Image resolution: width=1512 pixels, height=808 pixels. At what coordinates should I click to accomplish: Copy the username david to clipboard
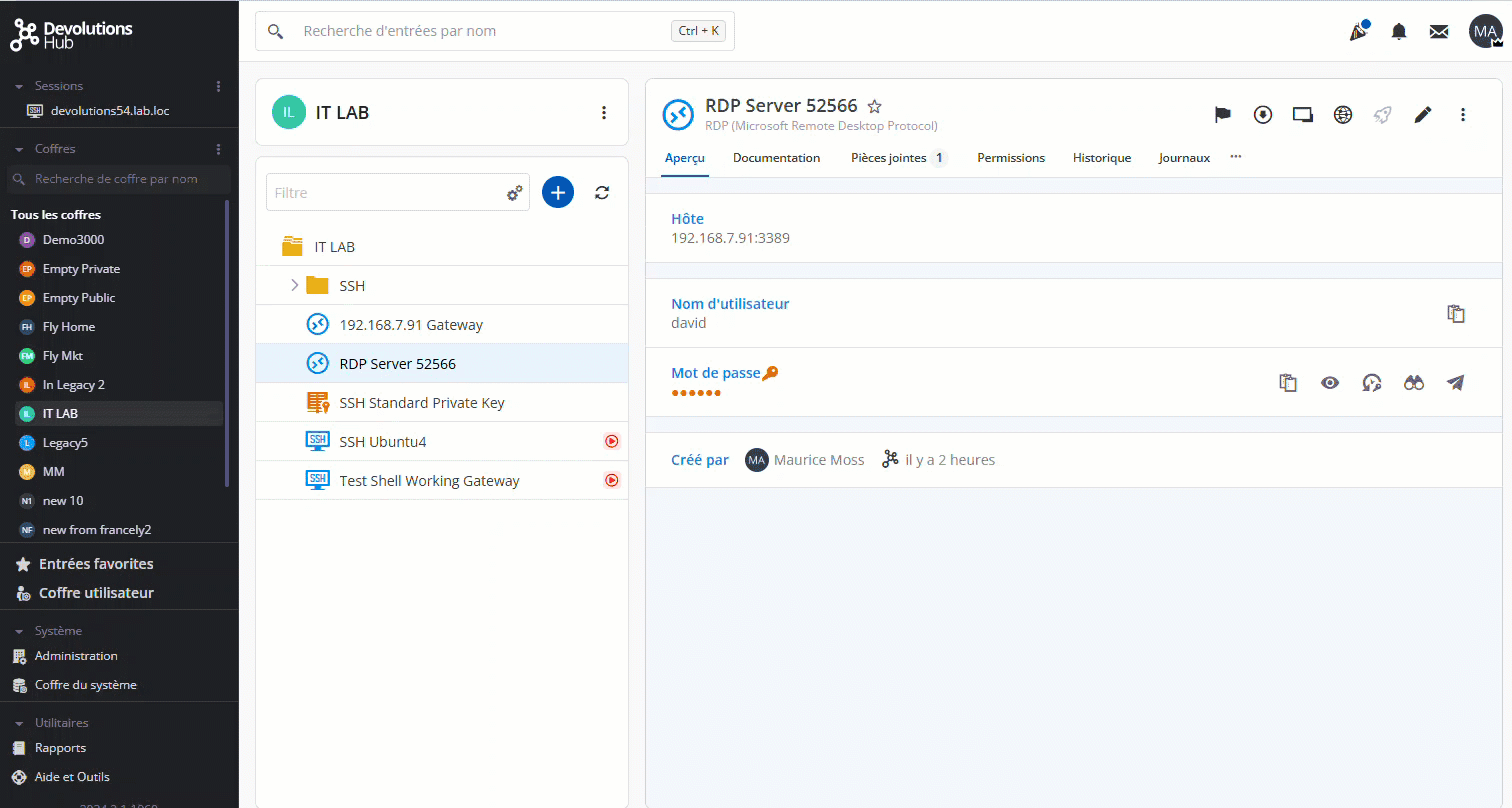tap(1456, 314)
